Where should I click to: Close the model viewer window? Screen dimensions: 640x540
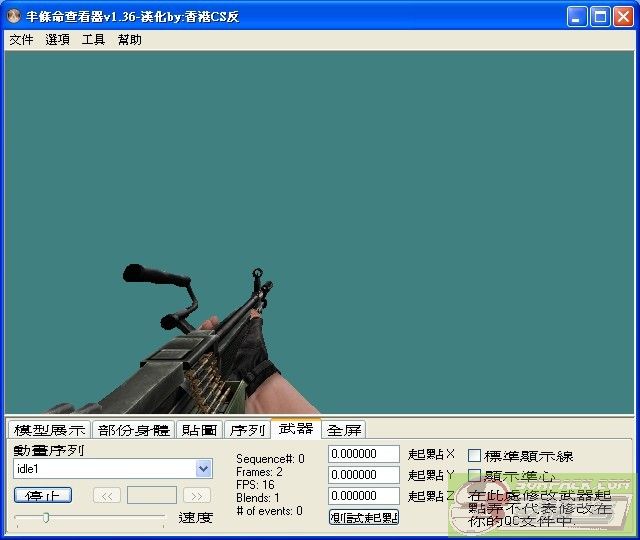(623, 17)
